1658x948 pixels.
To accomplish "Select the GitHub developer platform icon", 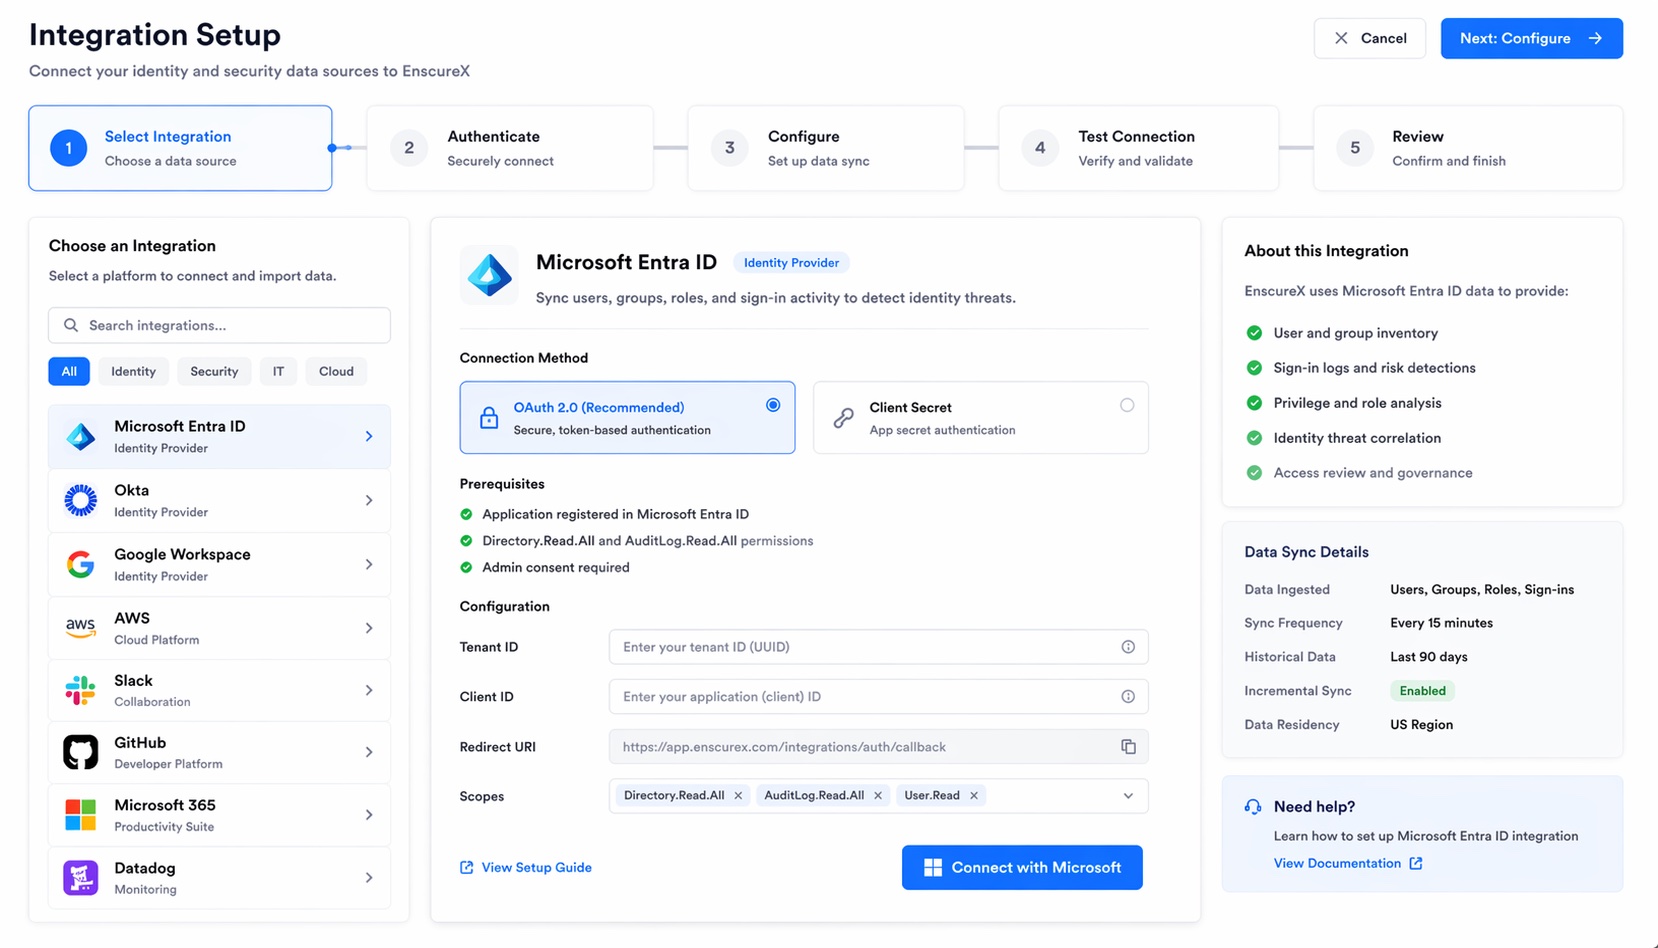I will (x=80, y=752).
